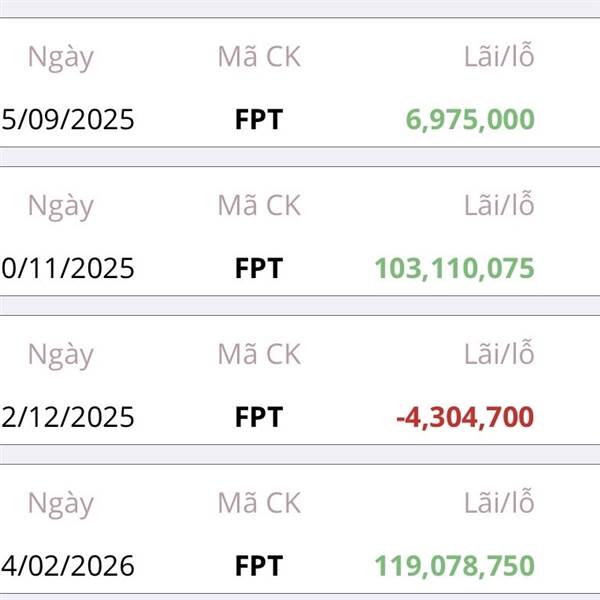The width and height of the screenshot is (600, 600).
Task: Click the Lãi/lỗ header above 119,078,750
Action: (x=499, y=503)
